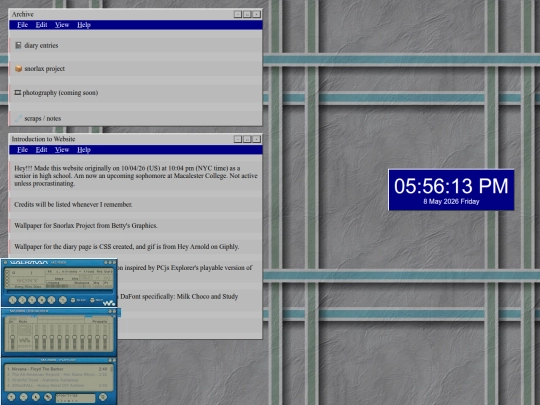This screenshot has height=405, width=540.
Task: Open Help menu in Introduction to Website window
Action: tap(84, 149)
